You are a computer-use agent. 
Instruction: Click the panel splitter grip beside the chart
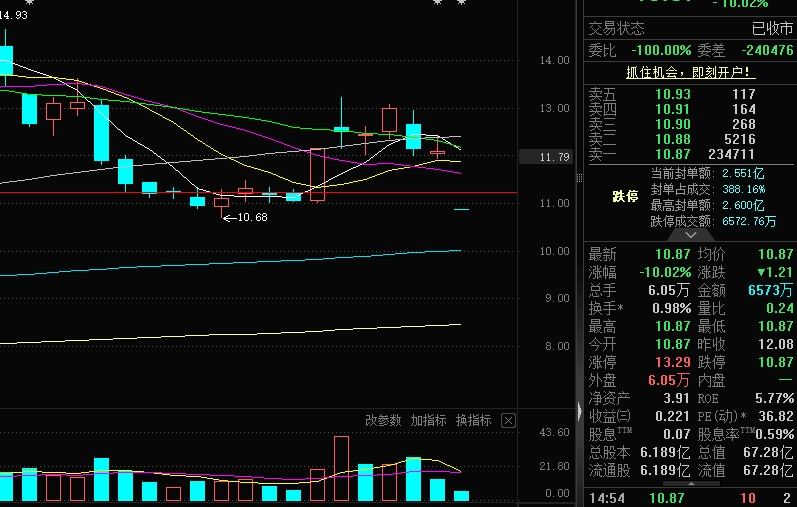tap(579, 178)
